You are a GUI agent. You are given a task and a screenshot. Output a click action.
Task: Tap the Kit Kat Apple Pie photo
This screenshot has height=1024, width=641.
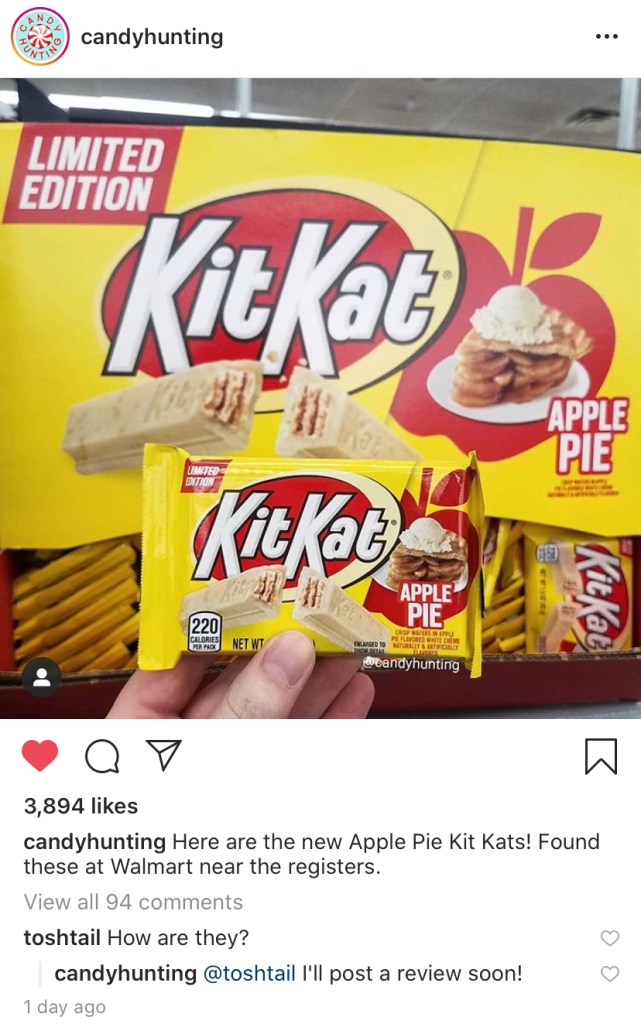[x=320, y=398]
